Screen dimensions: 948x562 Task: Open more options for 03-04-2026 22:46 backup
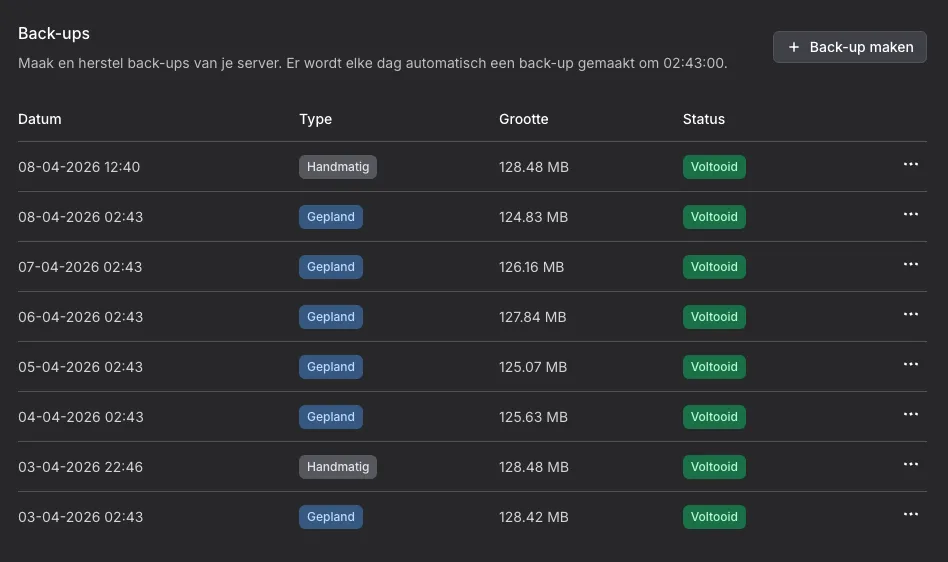click(911, 464)
